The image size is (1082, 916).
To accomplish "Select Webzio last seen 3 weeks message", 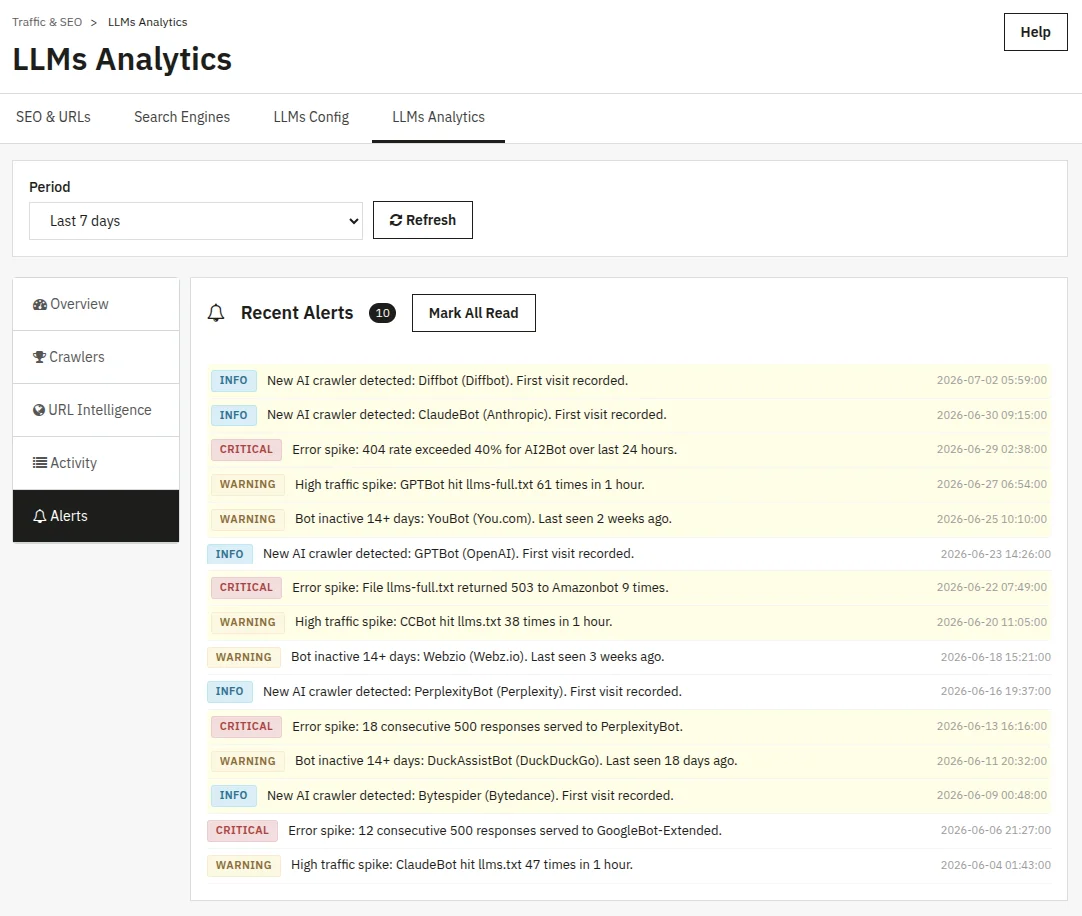I will 478,656.
